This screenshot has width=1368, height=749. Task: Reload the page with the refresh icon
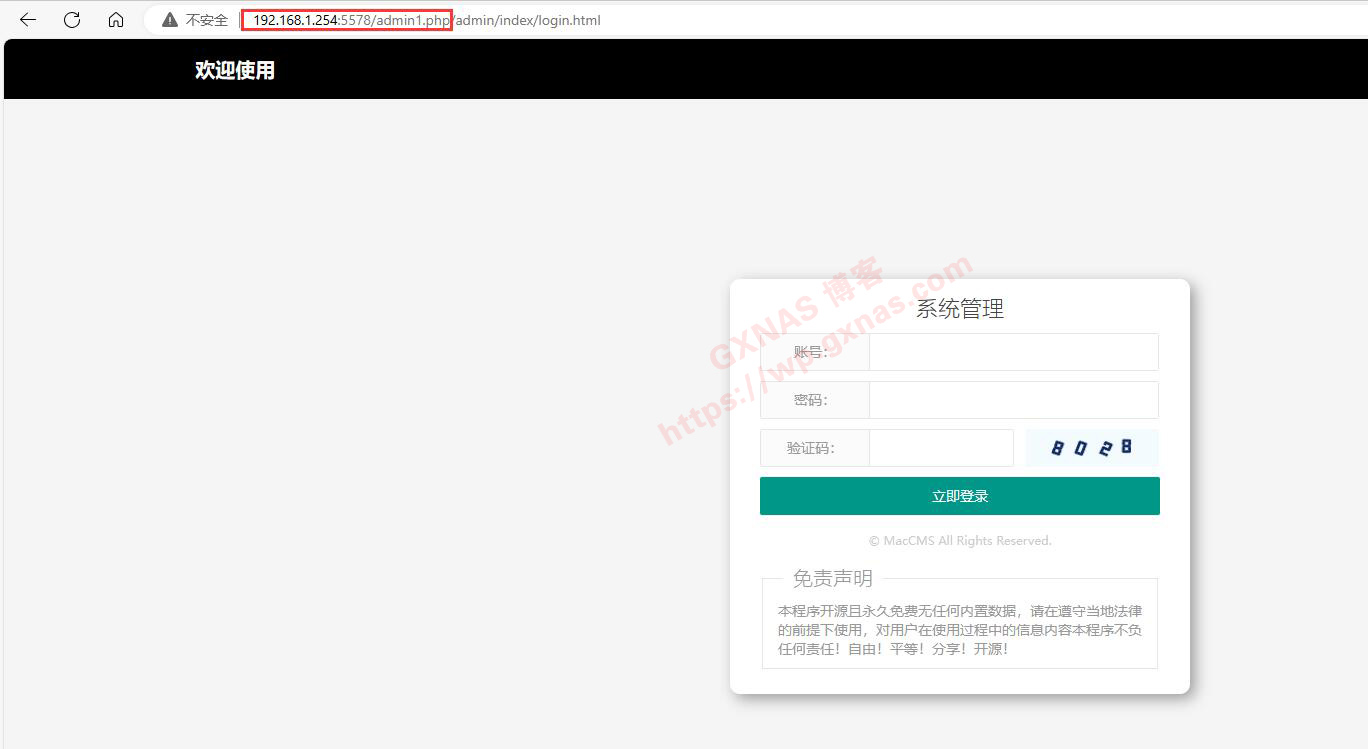point(72,20)
